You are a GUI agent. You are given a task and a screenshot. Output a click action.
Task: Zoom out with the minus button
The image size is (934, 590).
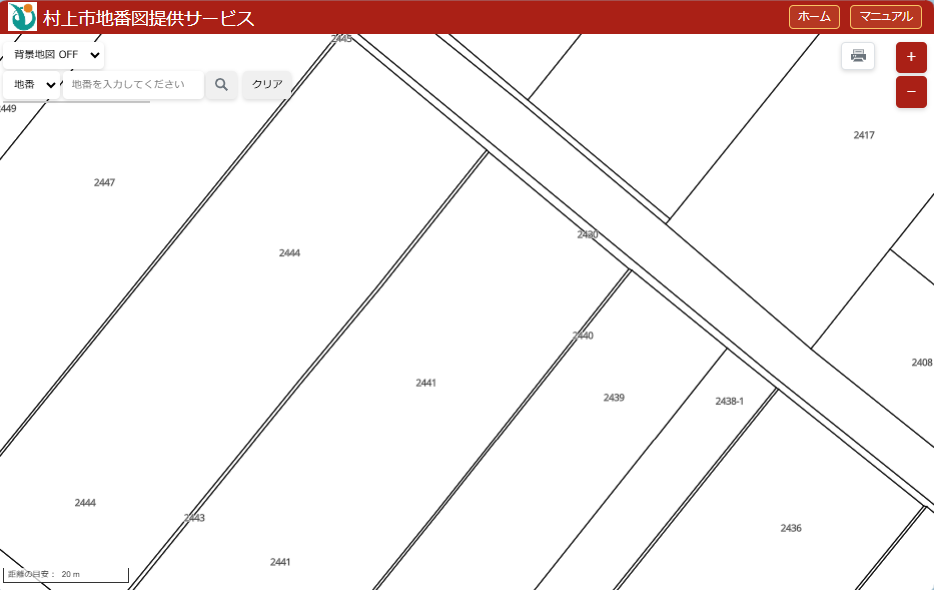[911, 92]
